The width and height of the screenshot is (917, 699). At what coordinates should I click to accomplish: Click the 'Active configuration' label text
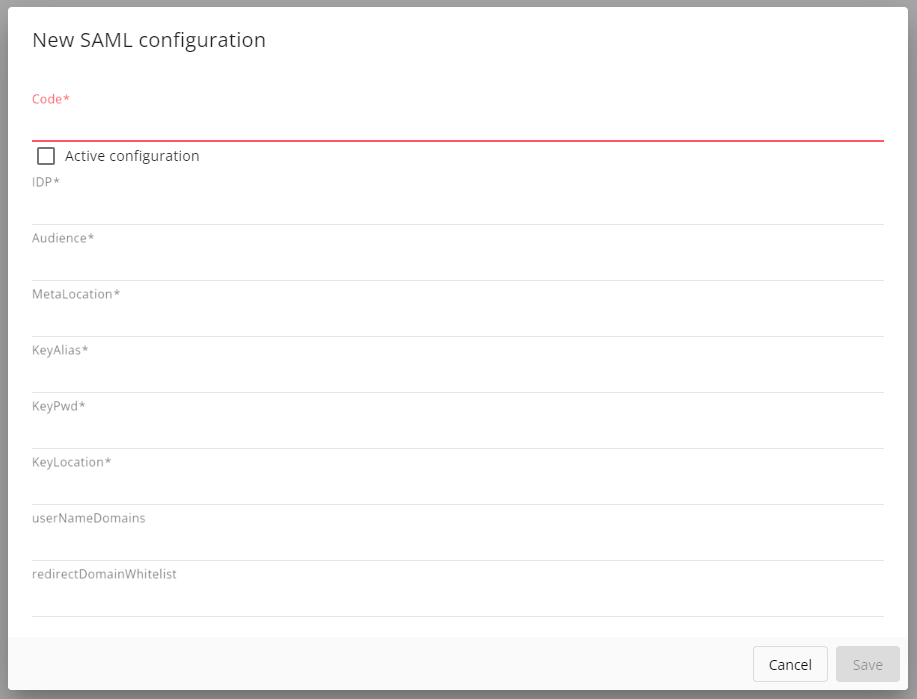tap(132, 156)
